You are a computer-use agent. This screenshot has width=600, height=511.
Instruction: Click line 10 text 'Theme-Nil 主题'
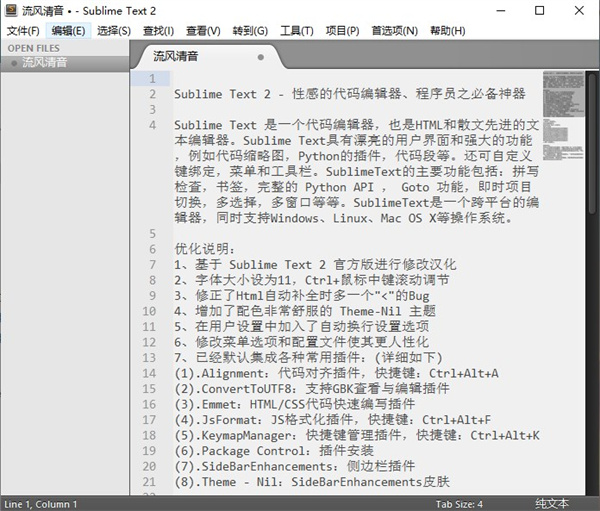(x=388, y=311)
